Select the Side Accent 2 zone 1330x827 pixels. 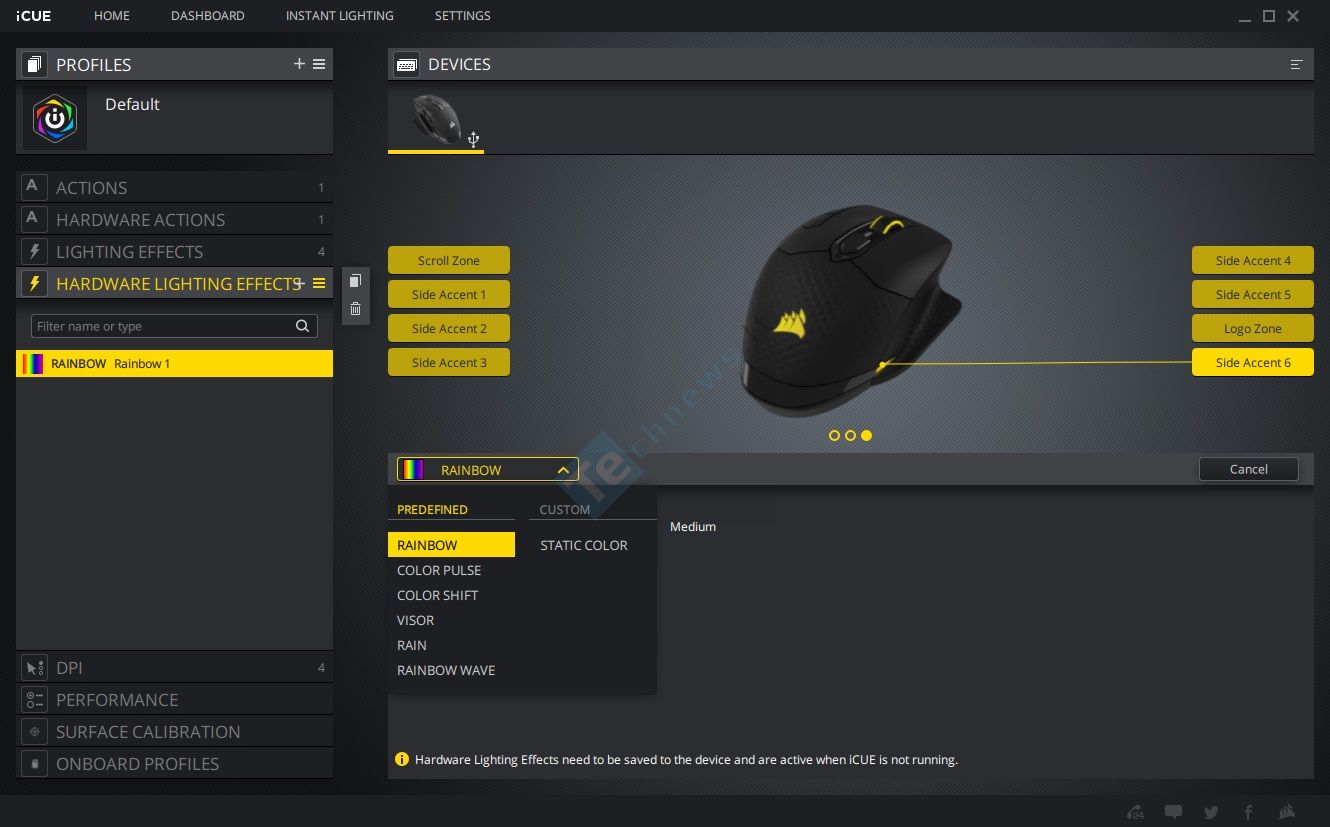[449, 328]
